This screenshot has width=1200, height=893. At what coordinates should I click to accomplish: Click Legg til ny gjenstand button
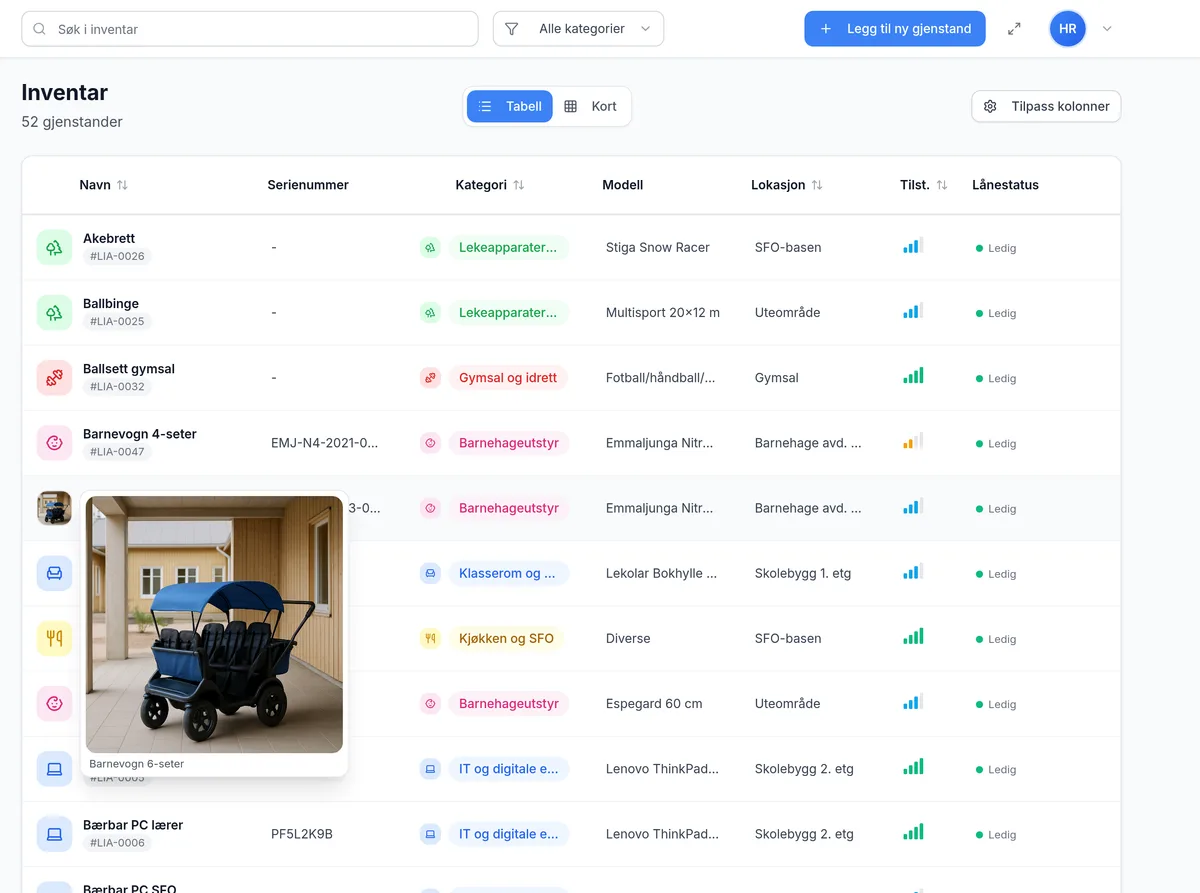point(895,29)
